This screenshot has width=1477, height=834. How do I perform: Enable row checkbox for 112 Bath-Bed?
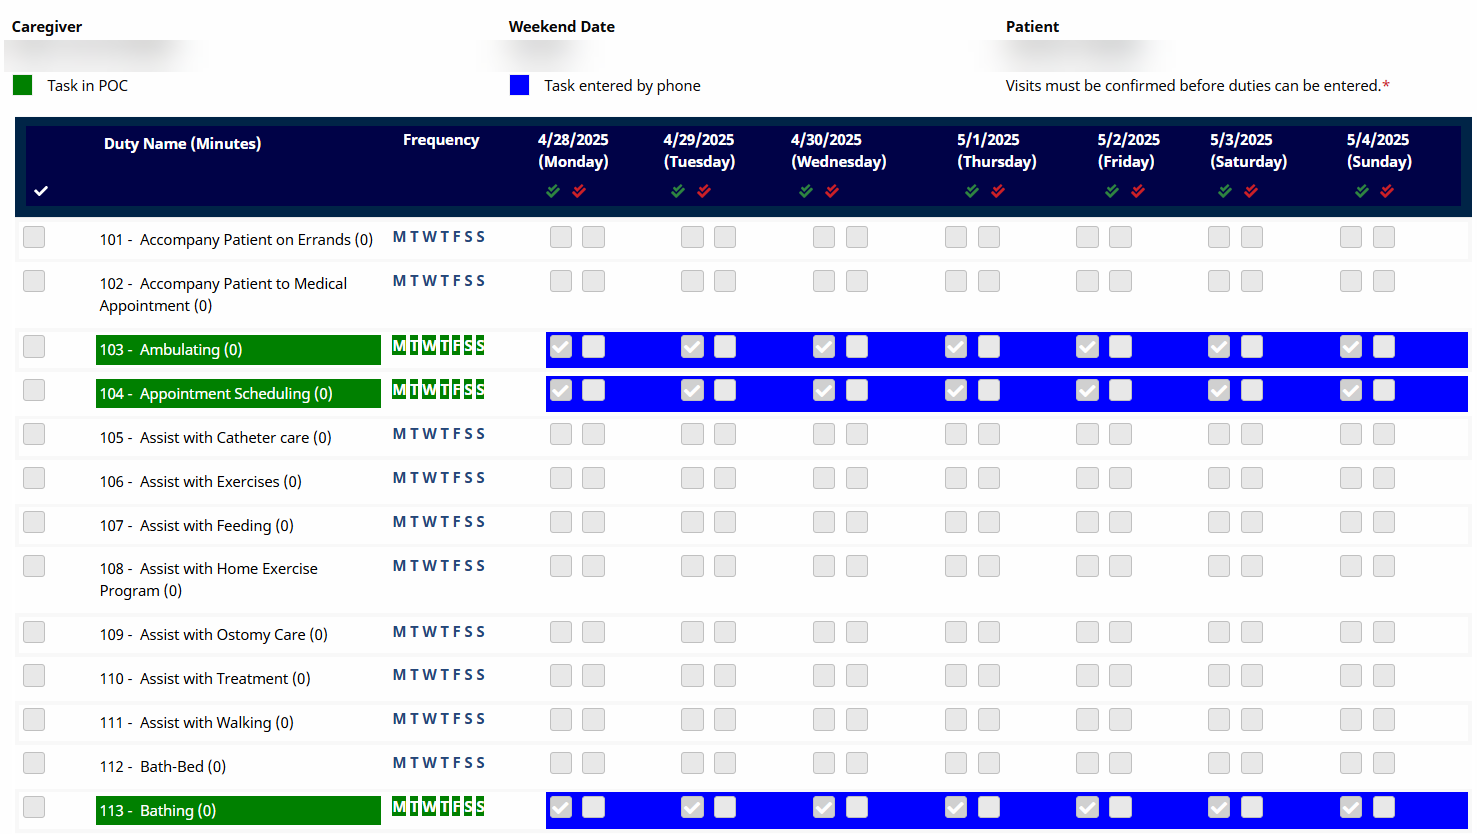pos(34,763)
